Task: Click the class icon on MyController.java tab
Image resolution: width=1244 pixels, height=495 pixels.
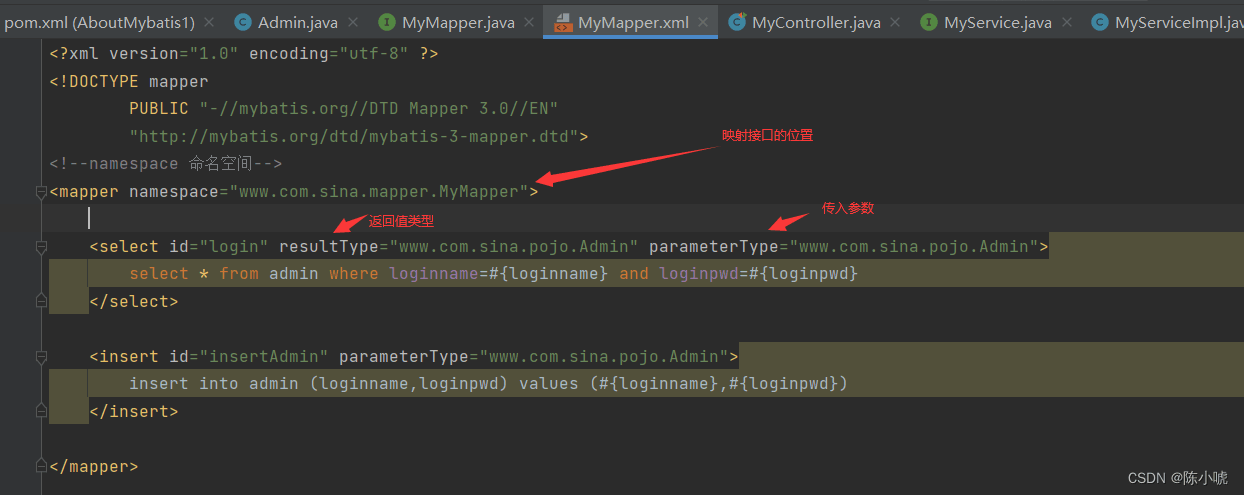Action: pos(737,22)
